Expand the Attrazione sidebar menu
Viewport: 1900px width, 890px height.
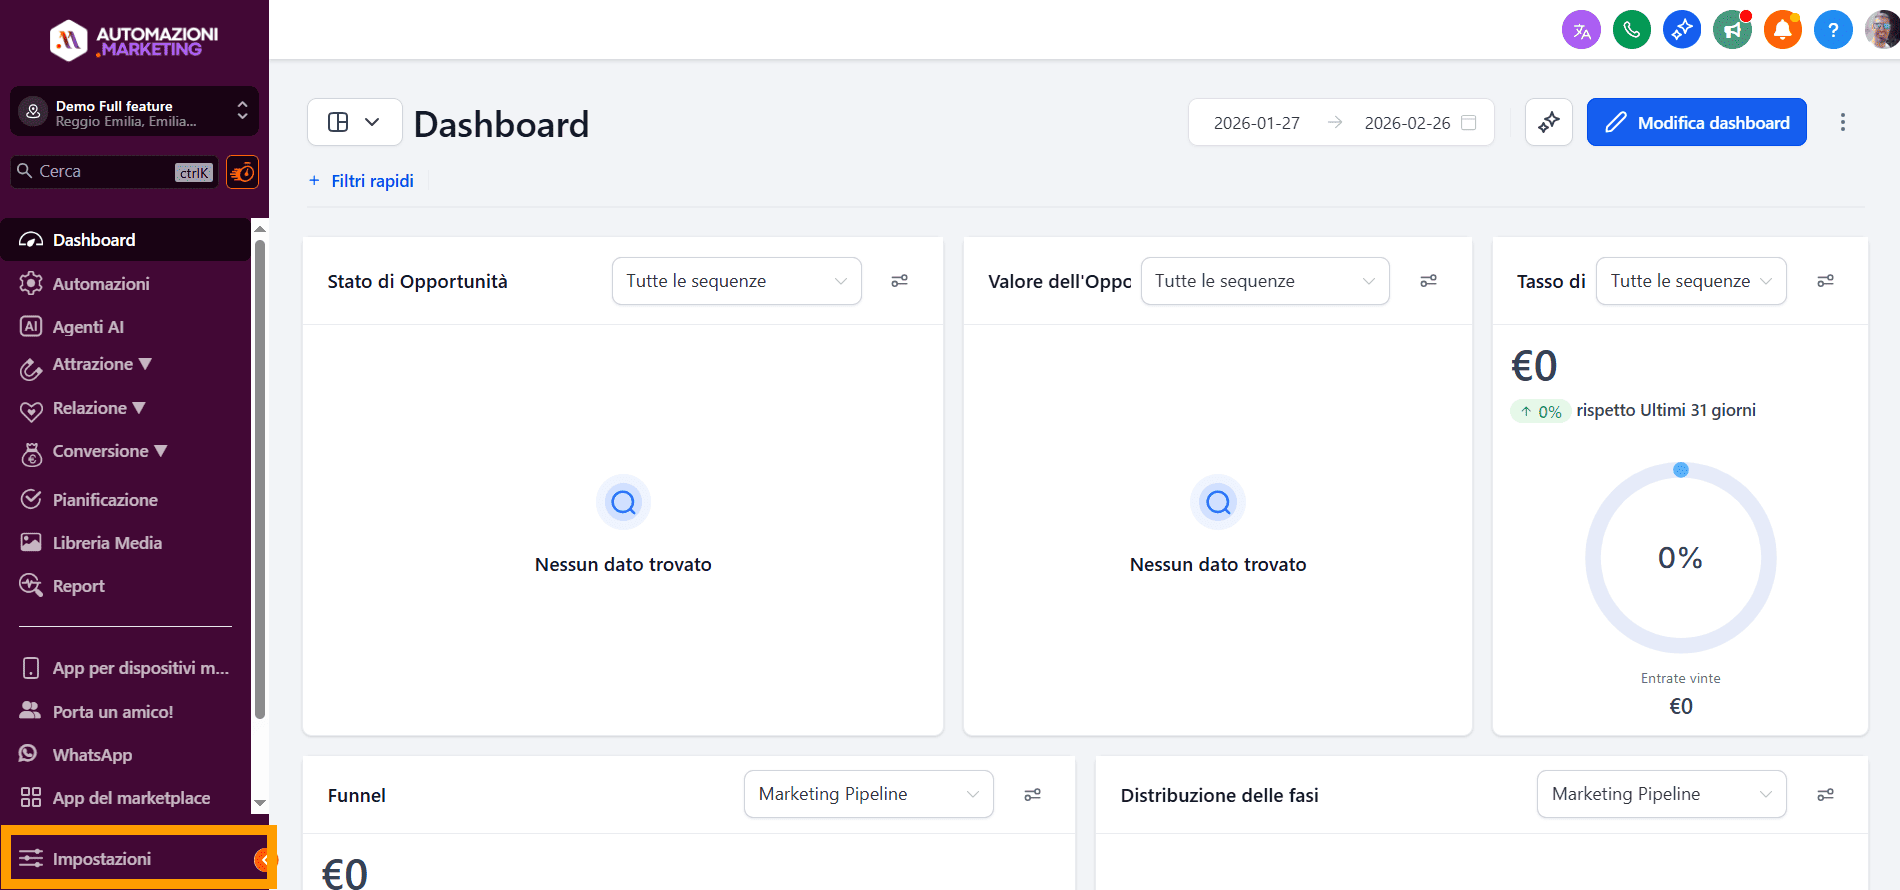click(102, 365)
